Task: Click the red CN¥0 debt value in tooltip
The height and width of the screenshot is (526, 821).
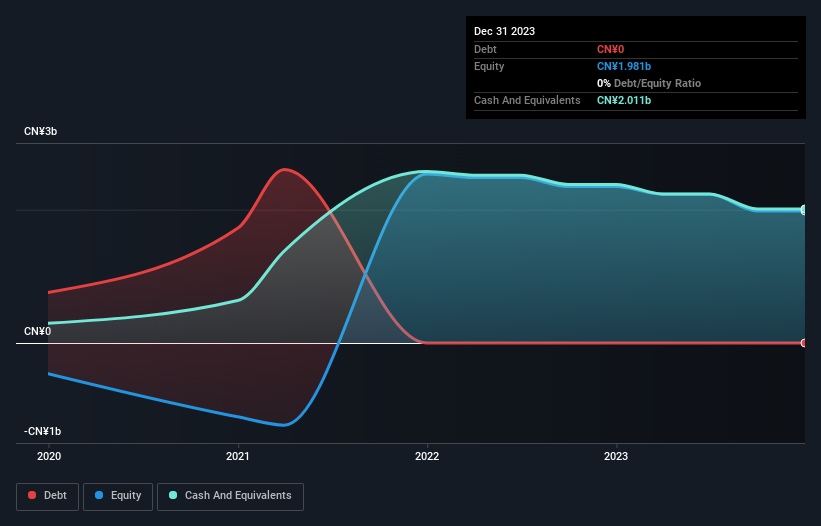Action: [x=611, y=50]
